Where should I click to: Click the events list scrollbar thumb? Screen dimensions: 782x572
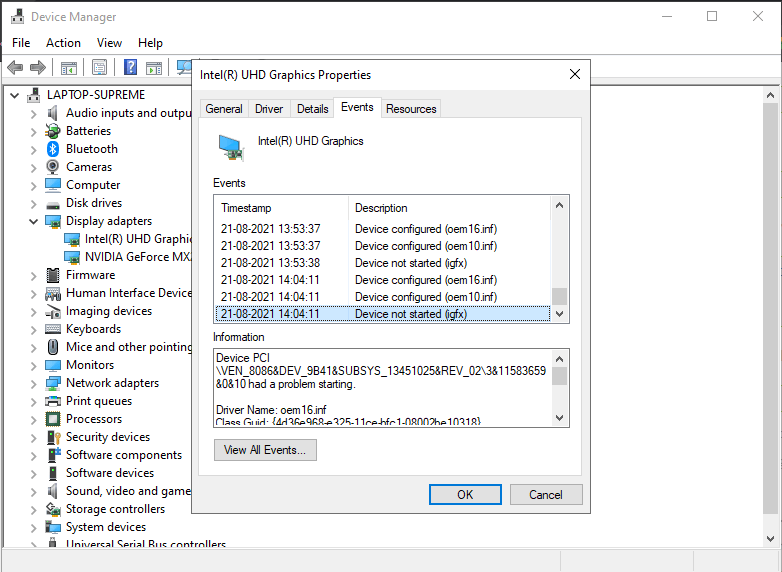coord(559,296)
